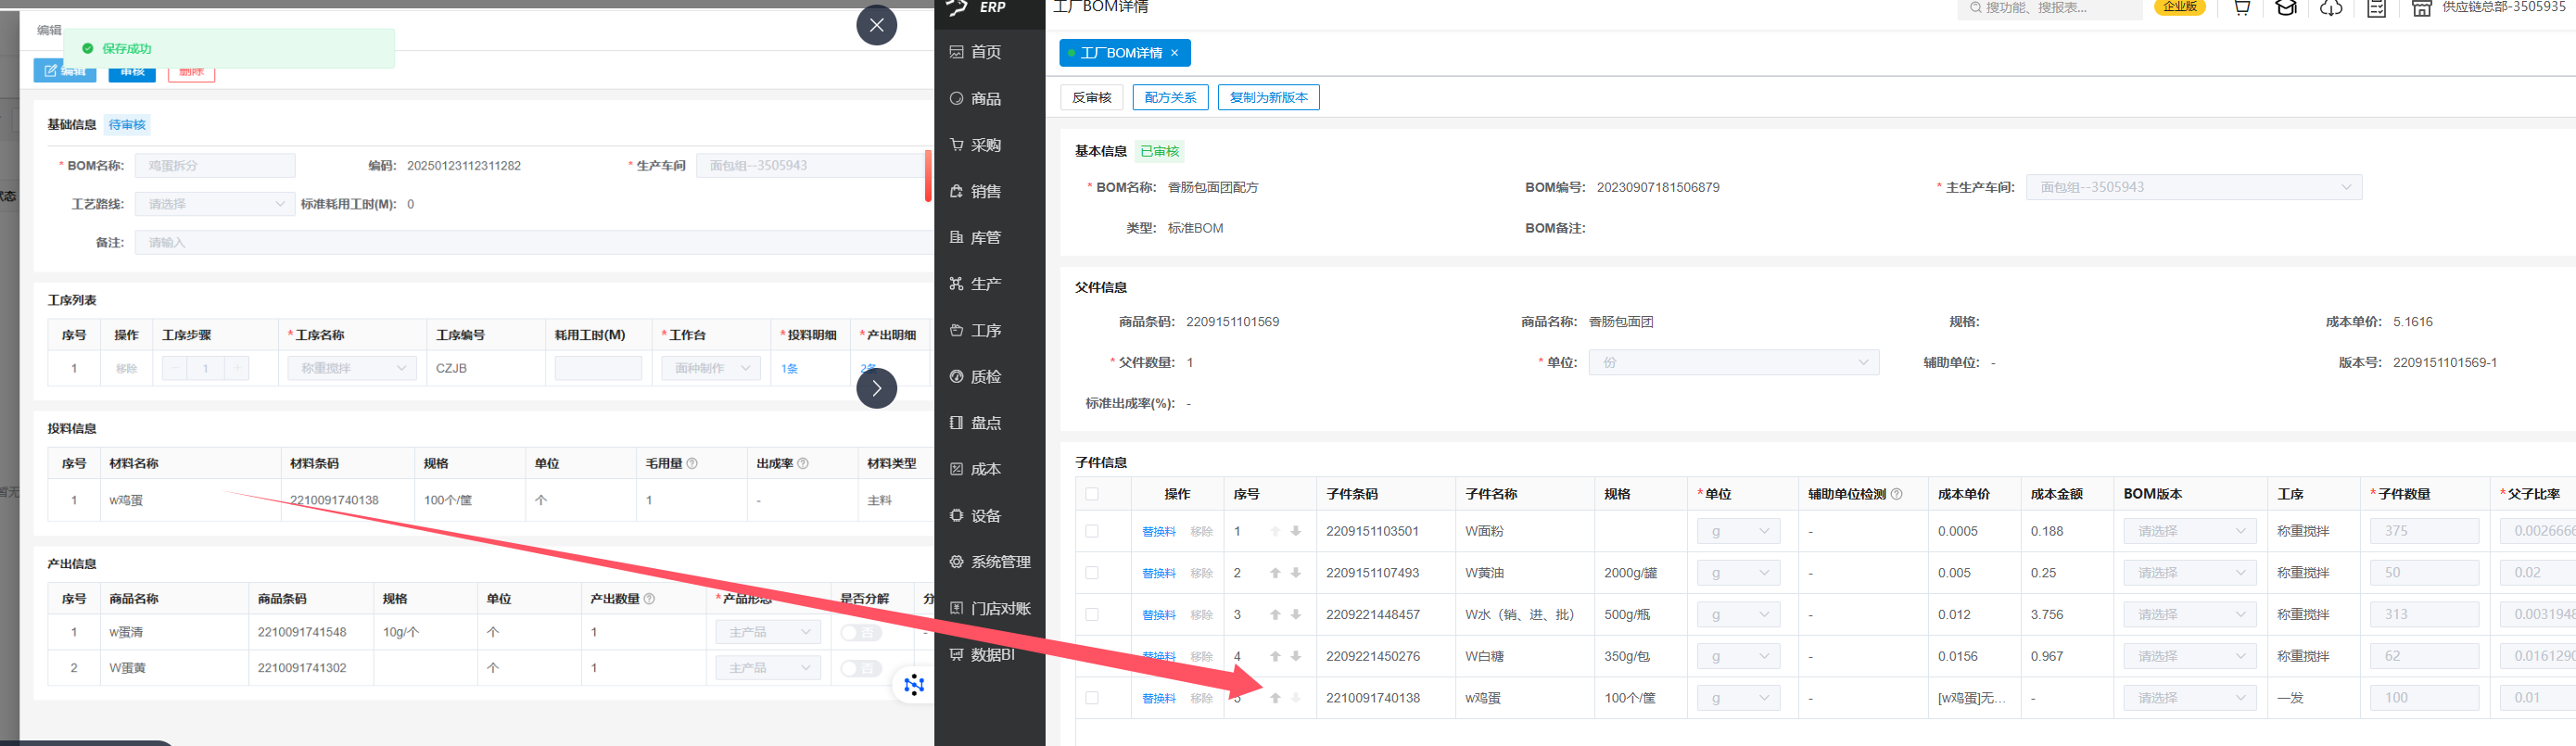Screen dimensions: 2576x746
Task: Open the 质检 quality inspection sidebar item
Action: pyautogui.click(x=975, y=377)
